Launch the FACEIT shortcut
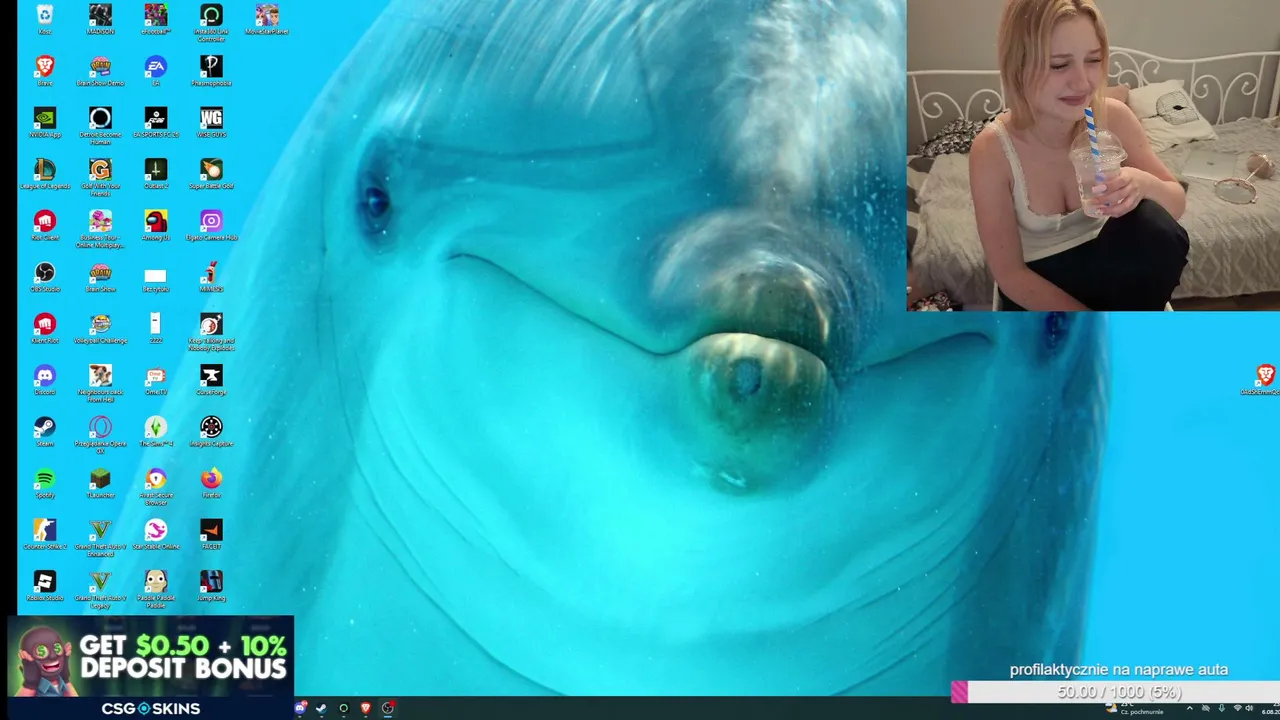The height and width of the screenshot is (720, 1280). coord(211,534)
